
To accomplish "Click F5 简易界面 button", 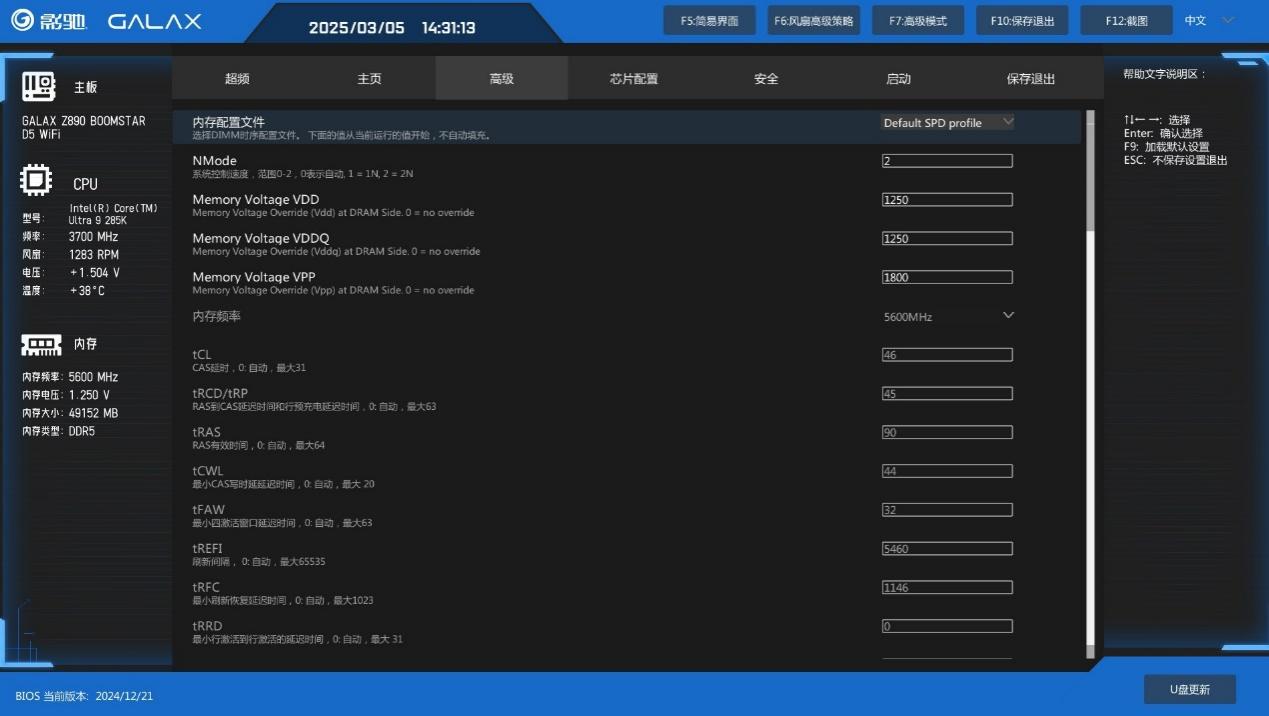I will [710, 20].
